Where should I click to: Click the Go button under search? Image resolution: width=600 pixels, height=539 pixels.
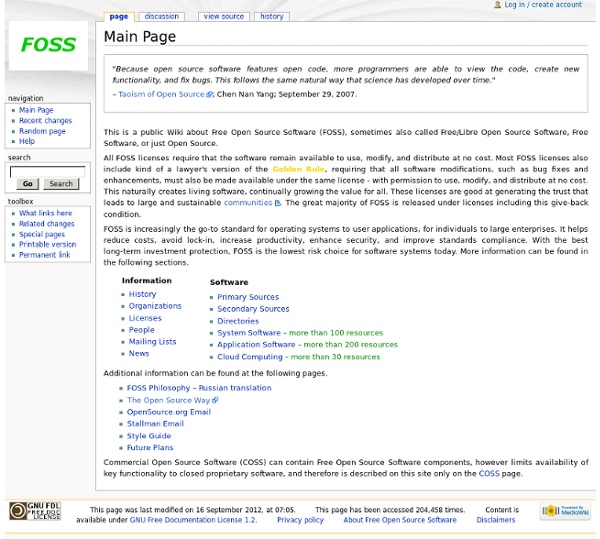click(28, 184)
